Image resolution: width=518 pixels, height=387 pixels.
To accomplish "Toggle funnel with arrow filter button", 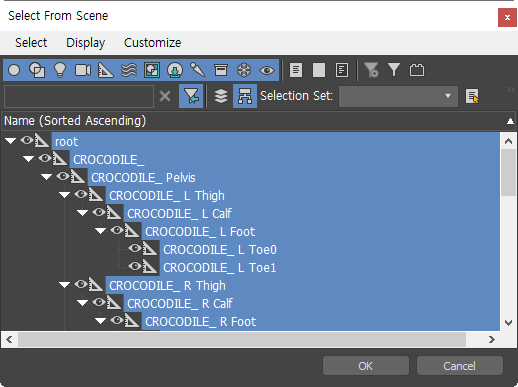I will (x=191, y=96).
